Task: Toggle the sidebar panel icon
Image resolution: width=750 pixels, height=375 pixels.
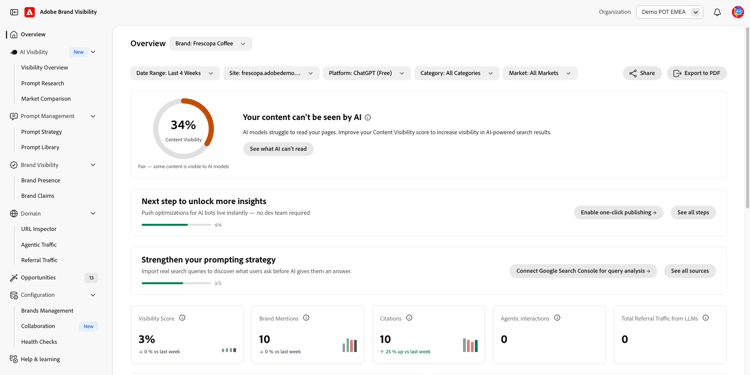Action: click(14, 12)
